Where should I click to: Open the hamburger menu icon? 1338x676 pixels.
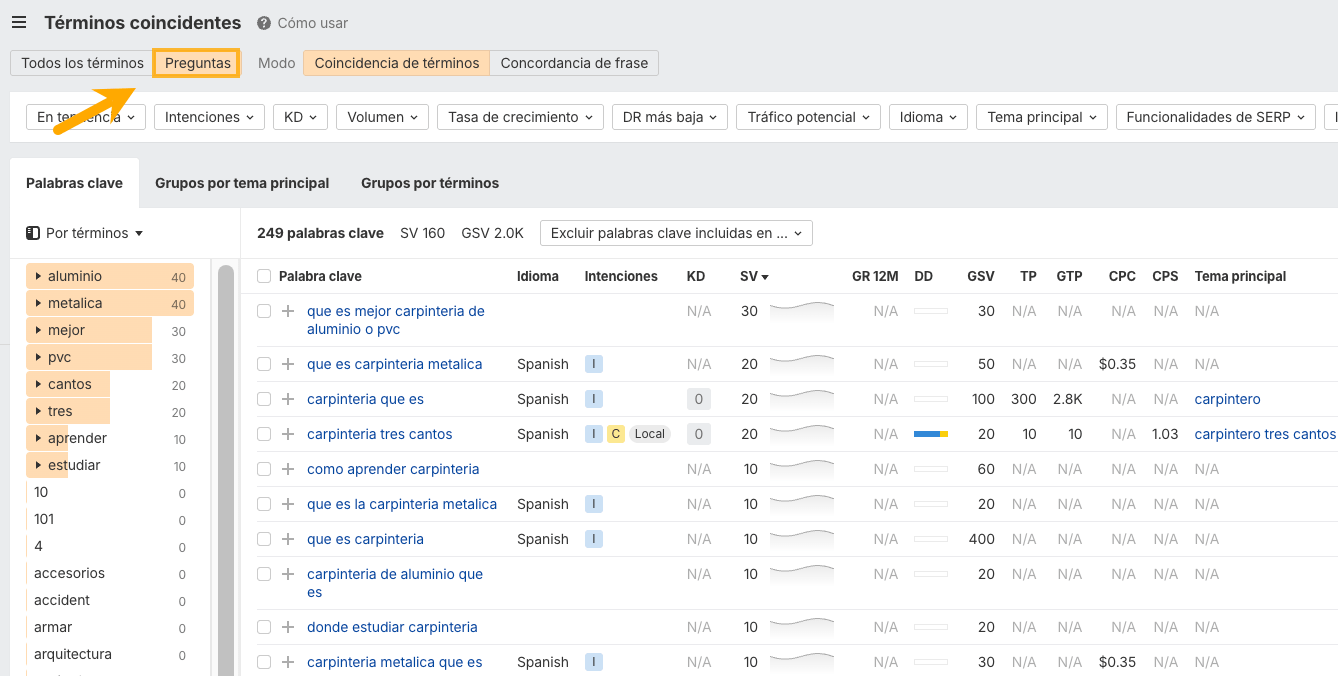(x=19, y=23)
